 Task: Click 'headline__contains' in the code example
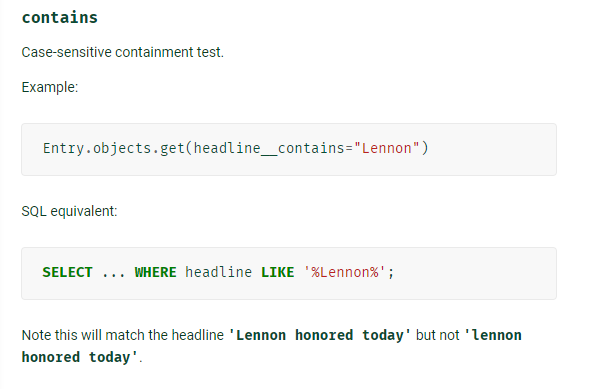click(x=269, y=148)
